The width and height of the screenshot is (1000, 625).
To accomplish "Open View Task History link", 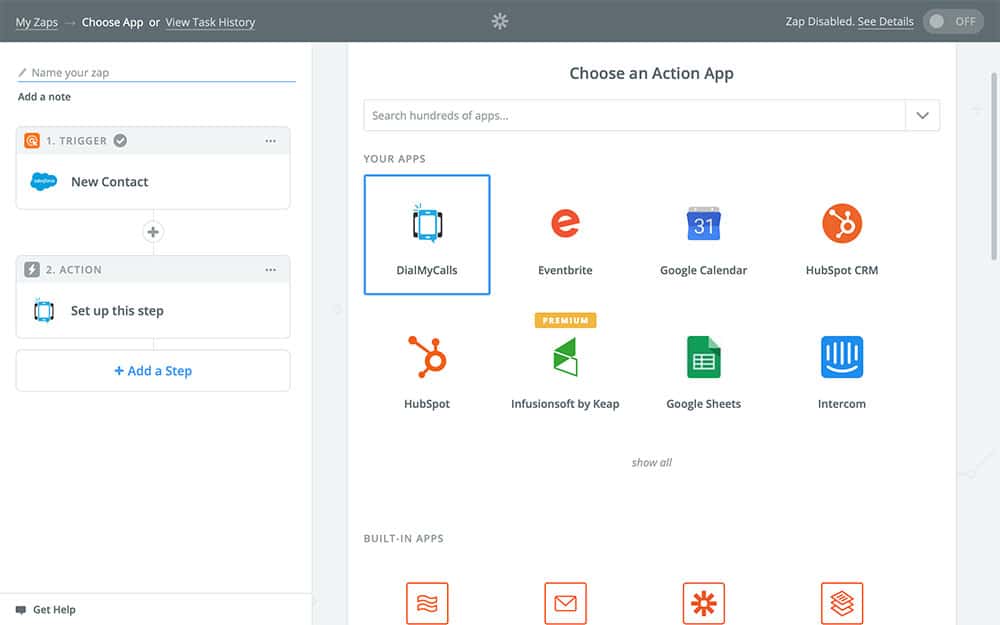I will tap(210, 22).
